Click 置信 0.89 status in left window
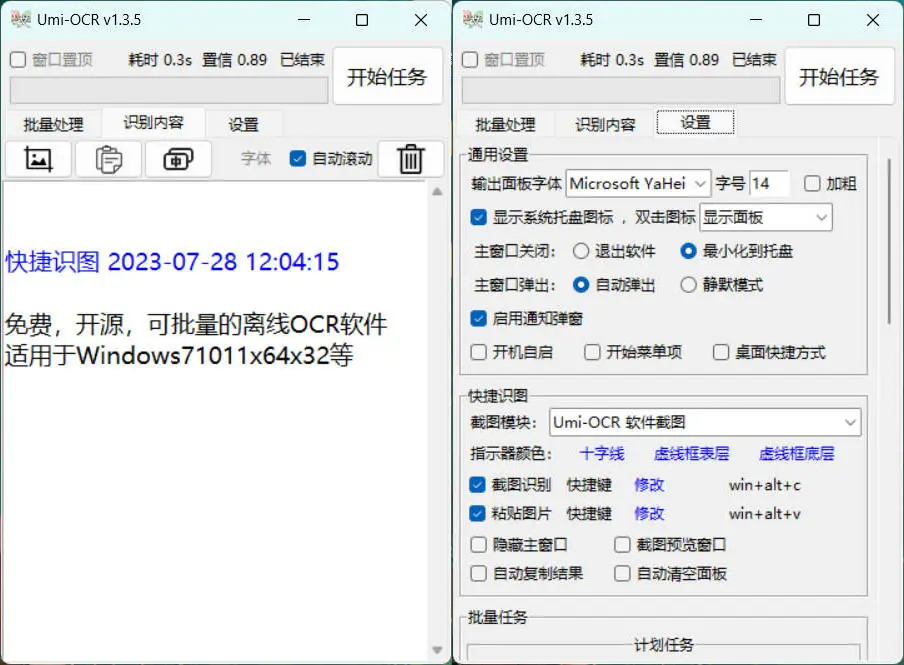The height and width of the screenshot is (665, 904). click(234, 60)
